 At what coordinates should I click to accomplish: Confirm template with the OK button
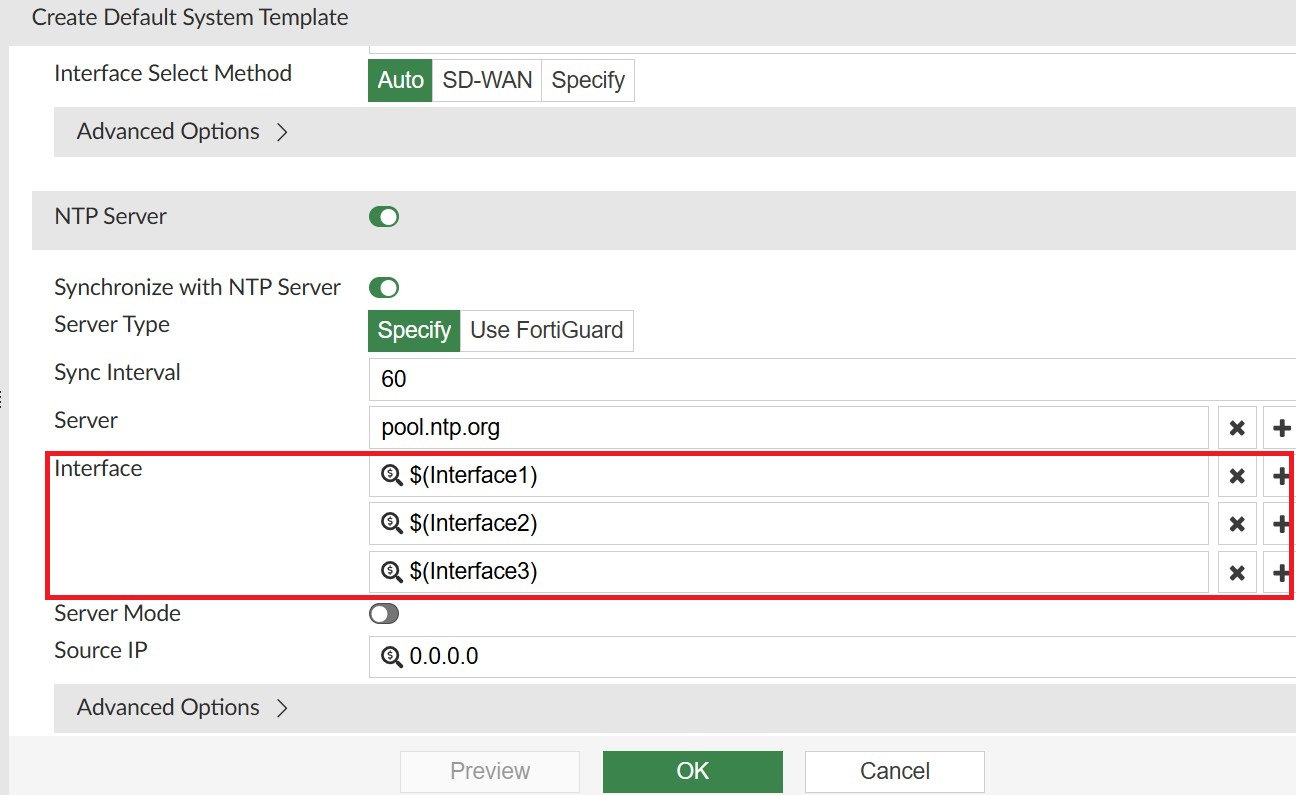pos(693,771)
